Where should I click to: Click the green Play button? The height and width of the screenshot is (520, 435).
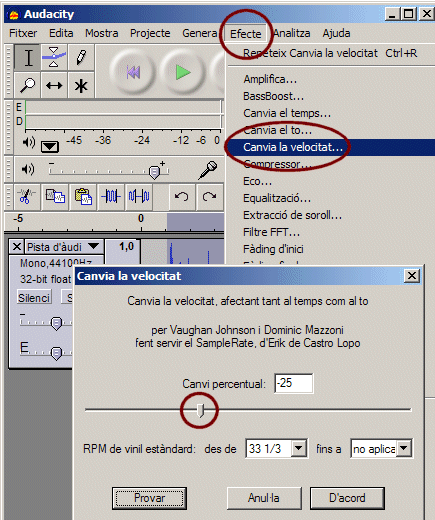point(183,72)
